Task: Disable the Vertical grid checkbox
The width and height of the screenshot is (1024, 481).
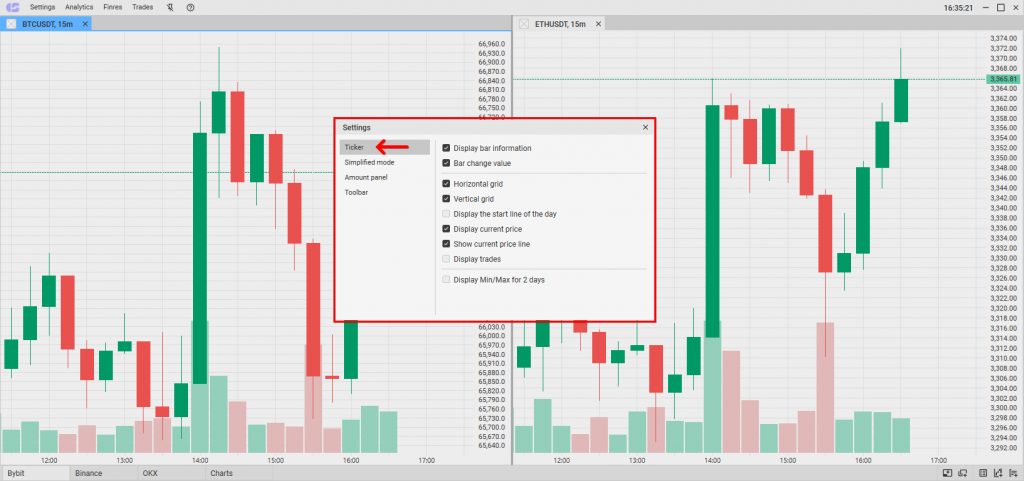Action: coord(446,199)
